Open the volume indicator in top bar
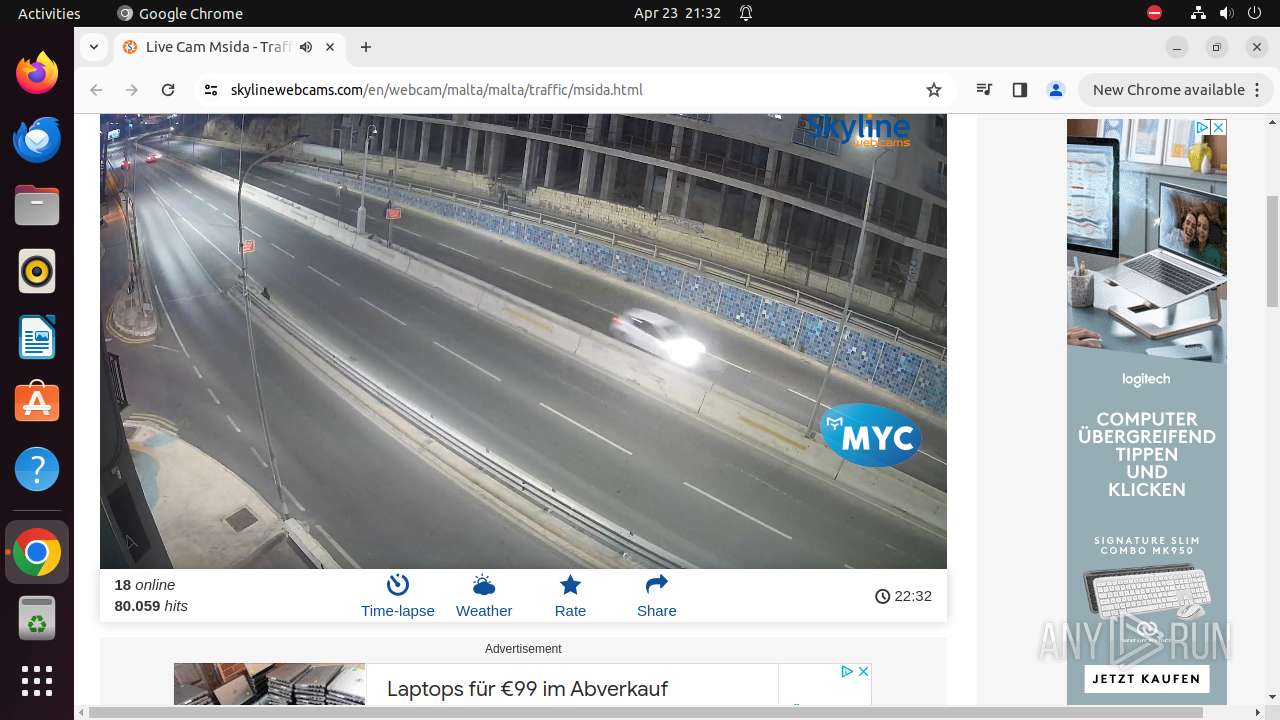The width and height of the screenshot is (1280, 720). point(1227,13)
